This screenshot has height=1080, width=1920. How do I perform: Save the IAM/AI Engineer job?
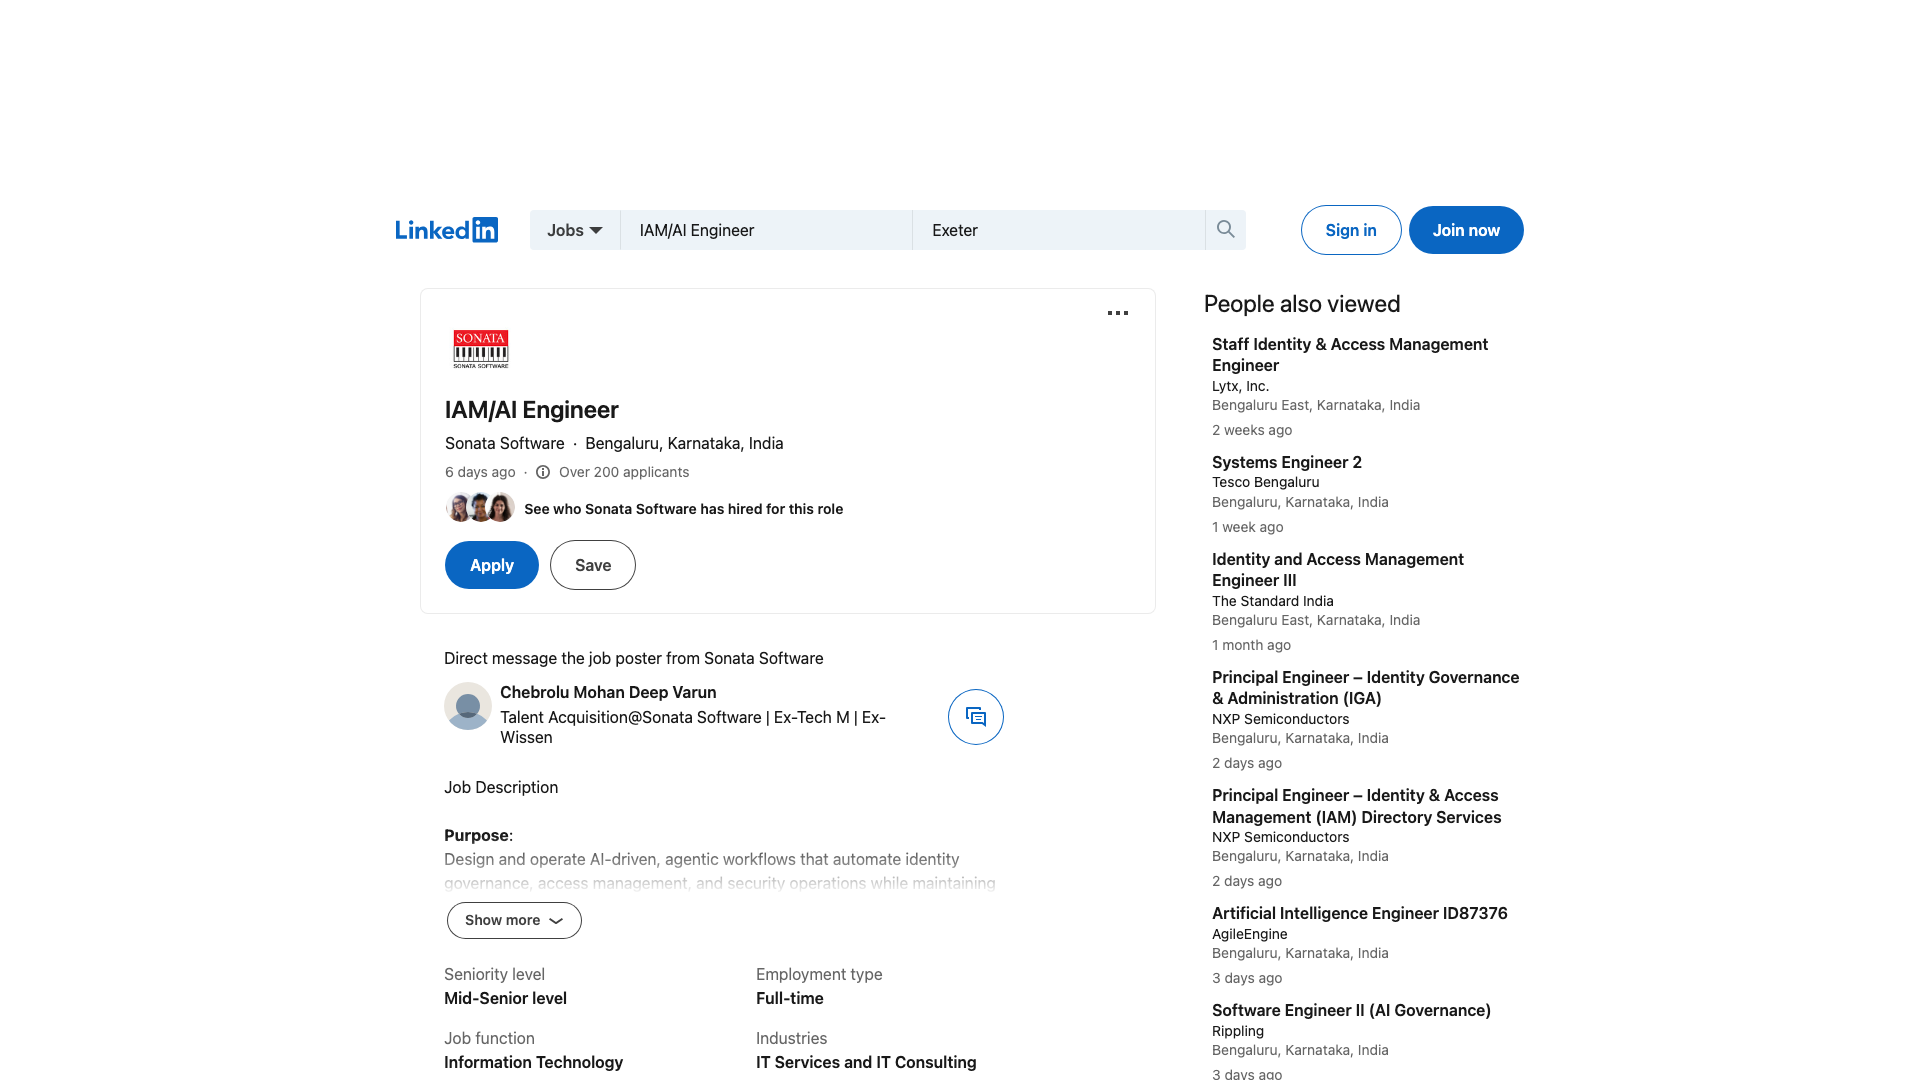[x=593, y=565]
